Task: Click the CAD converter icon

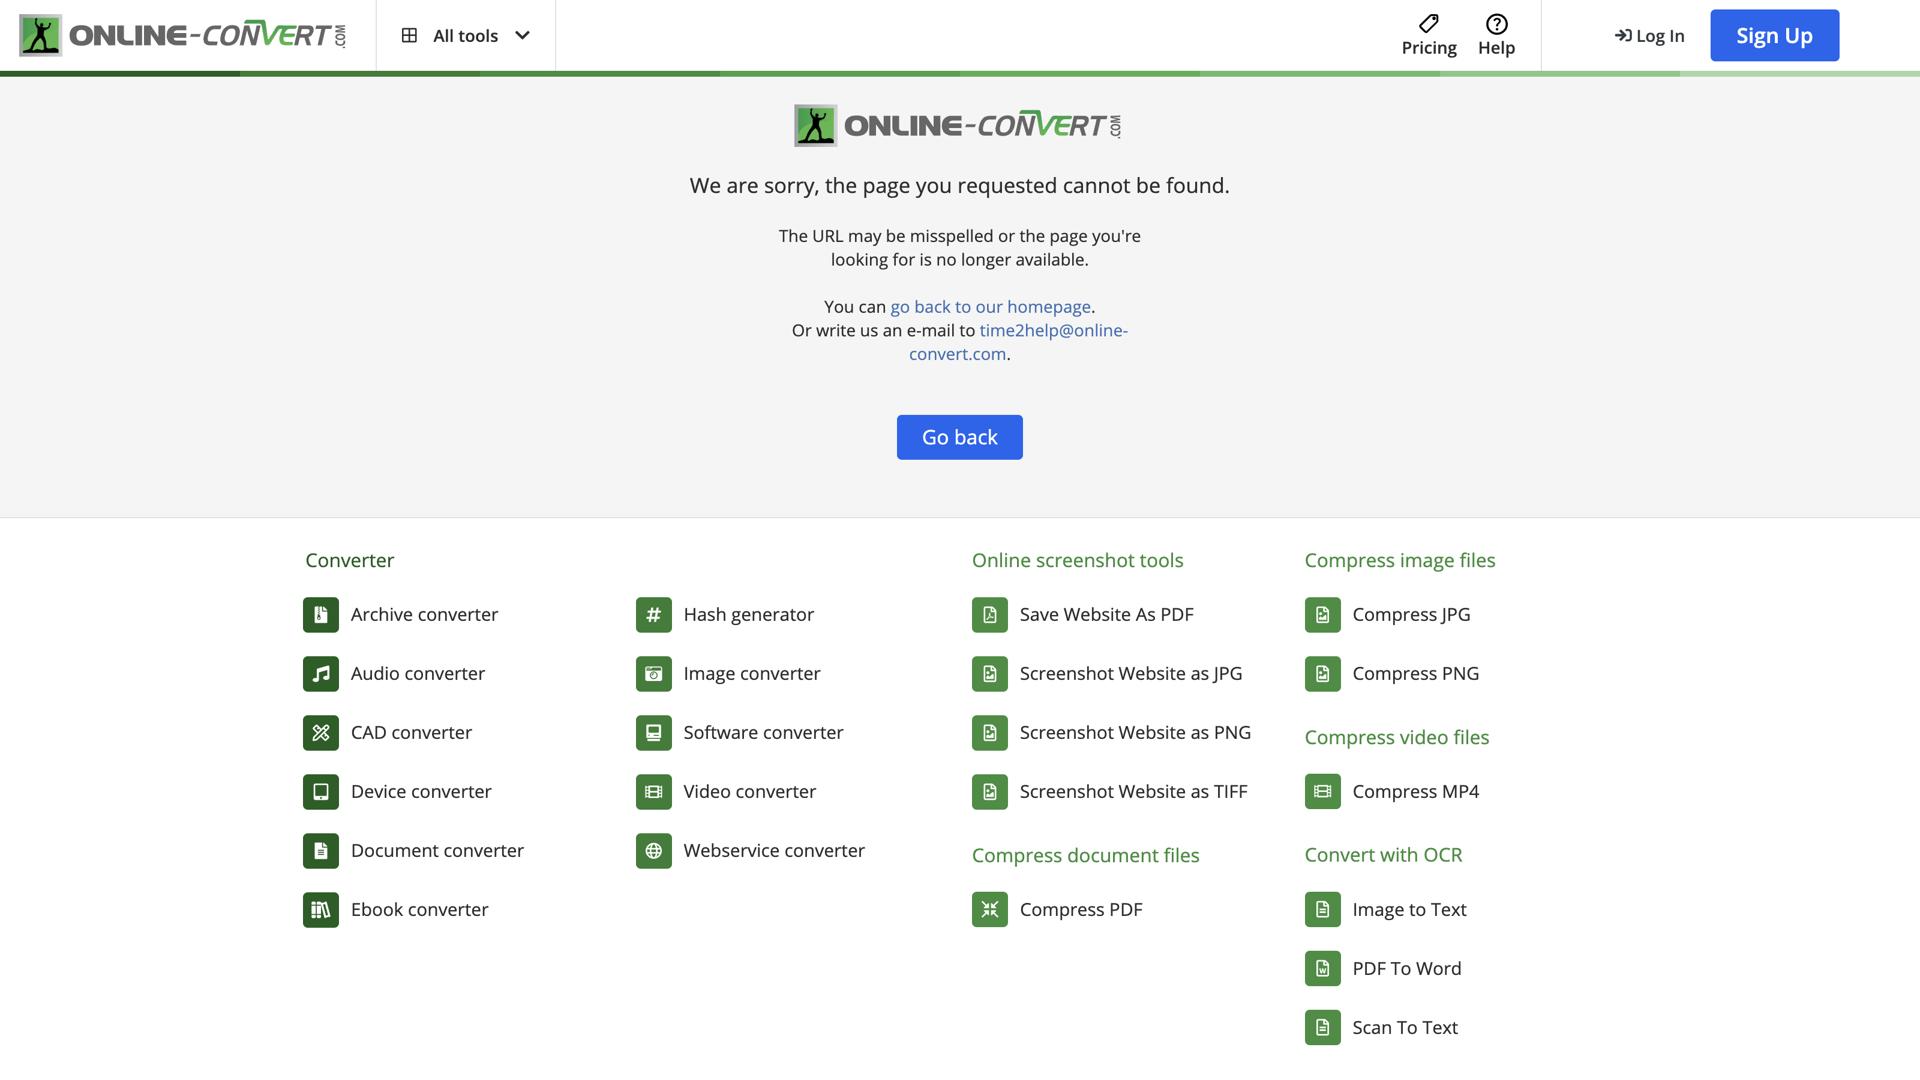Action: 320,733
